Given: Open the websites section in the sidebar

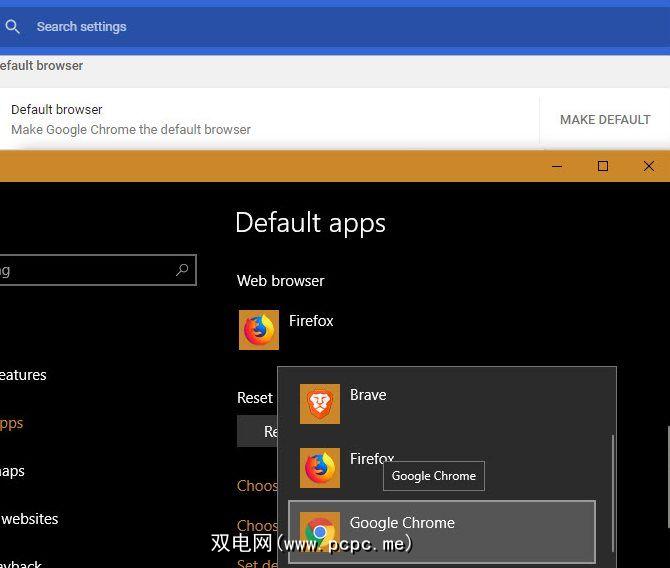Looking at the screenshot, I should [x=29, y=518].
